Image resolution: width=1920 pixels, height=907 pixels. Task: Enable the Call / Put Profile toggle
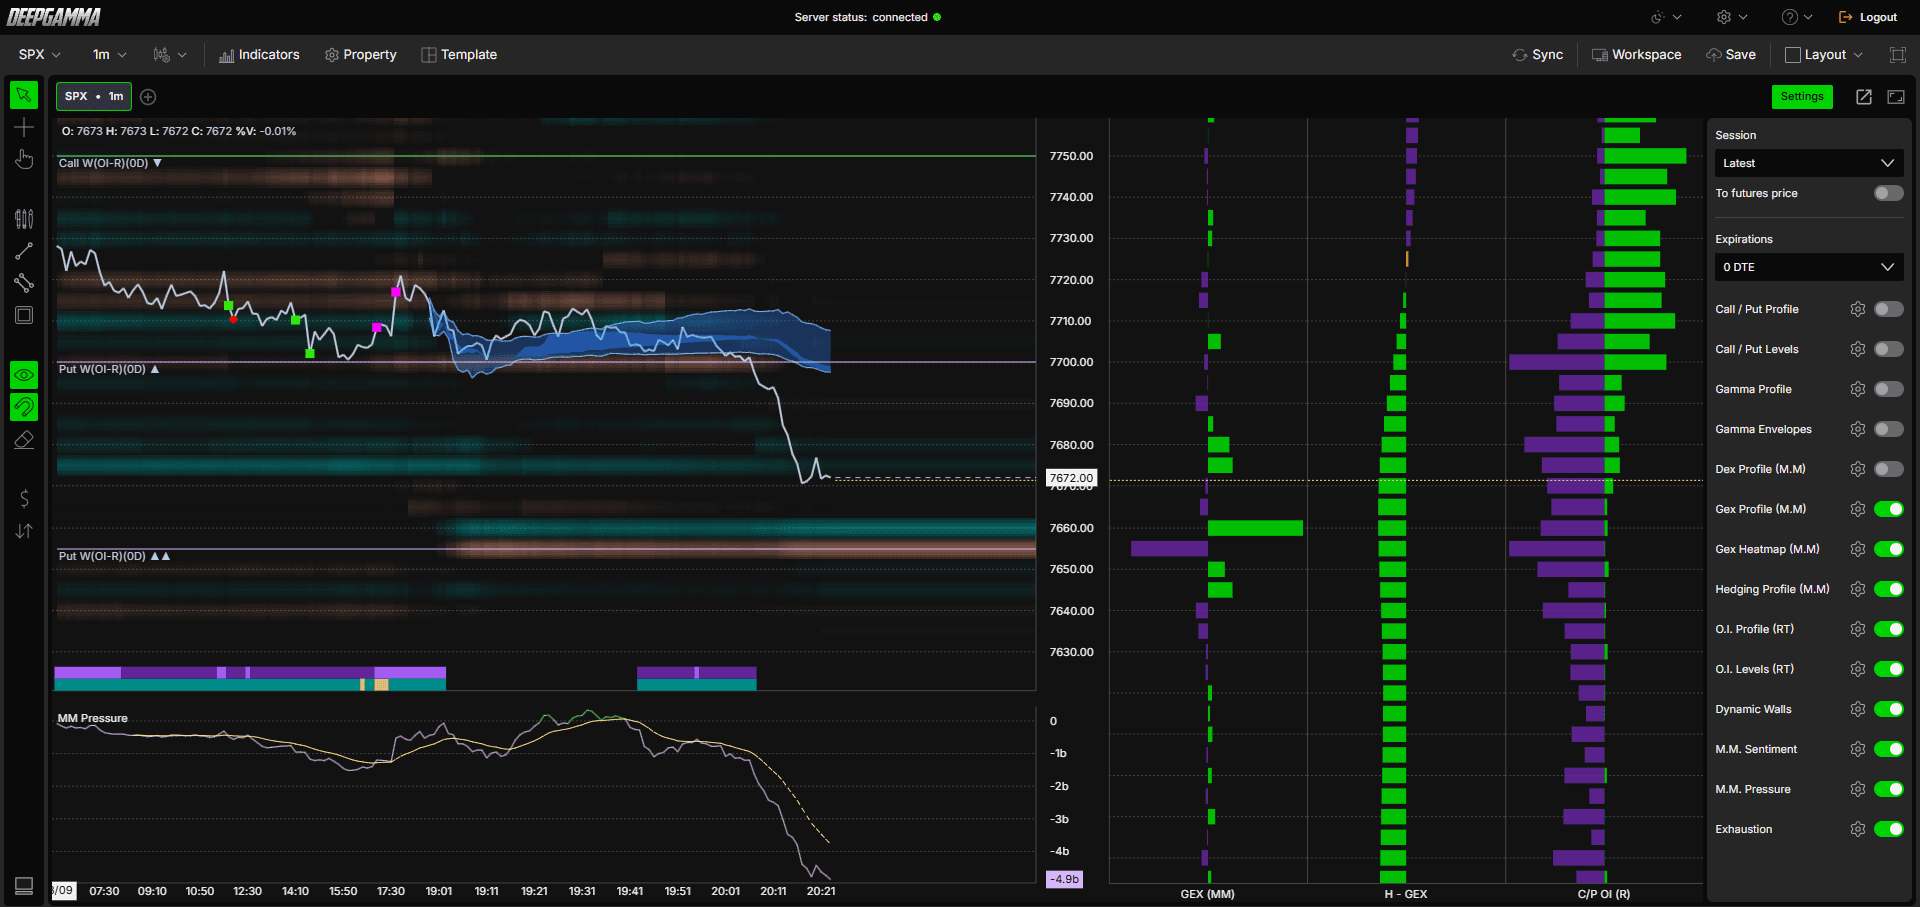(x=1888, y=309)
